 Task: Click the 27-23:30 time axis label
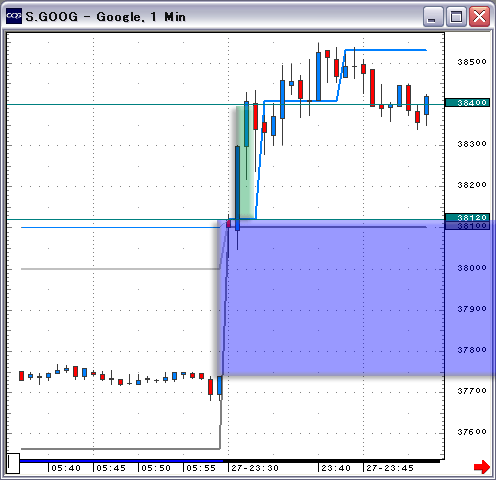pyautogui.click(x=255, y=468)
